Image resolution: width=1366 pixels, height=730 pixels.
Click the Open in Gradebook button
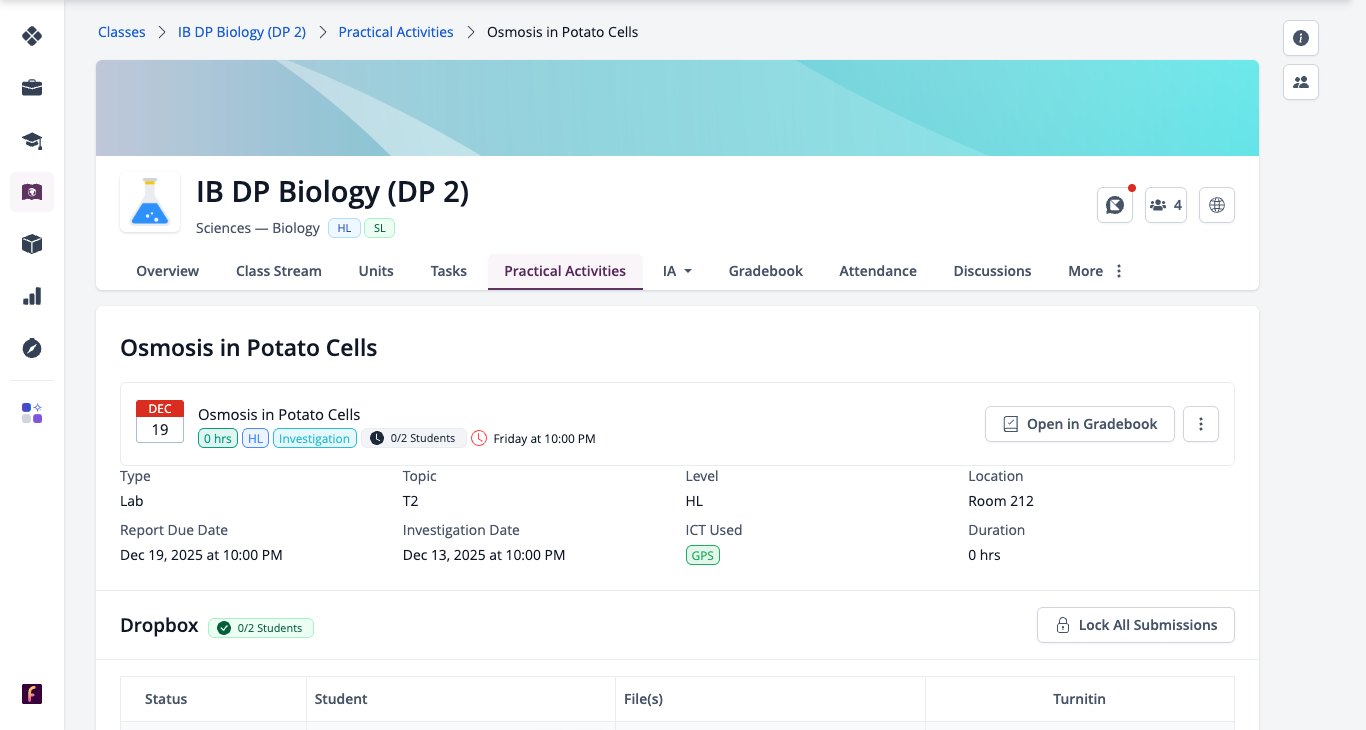click(1080, 424)
